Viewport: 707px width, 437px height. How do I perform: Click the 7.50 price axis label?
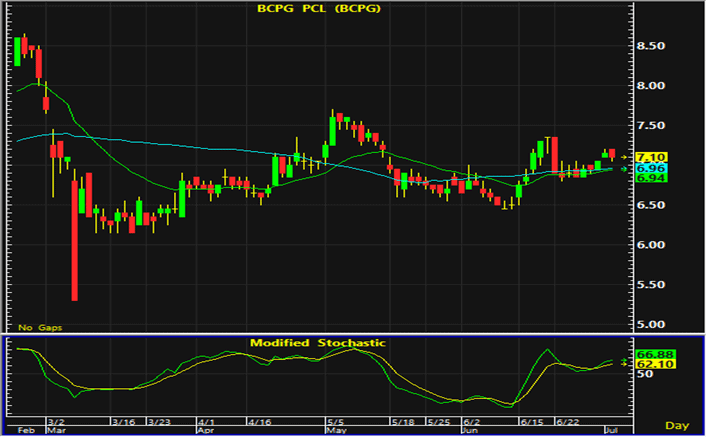click(650, 125)
